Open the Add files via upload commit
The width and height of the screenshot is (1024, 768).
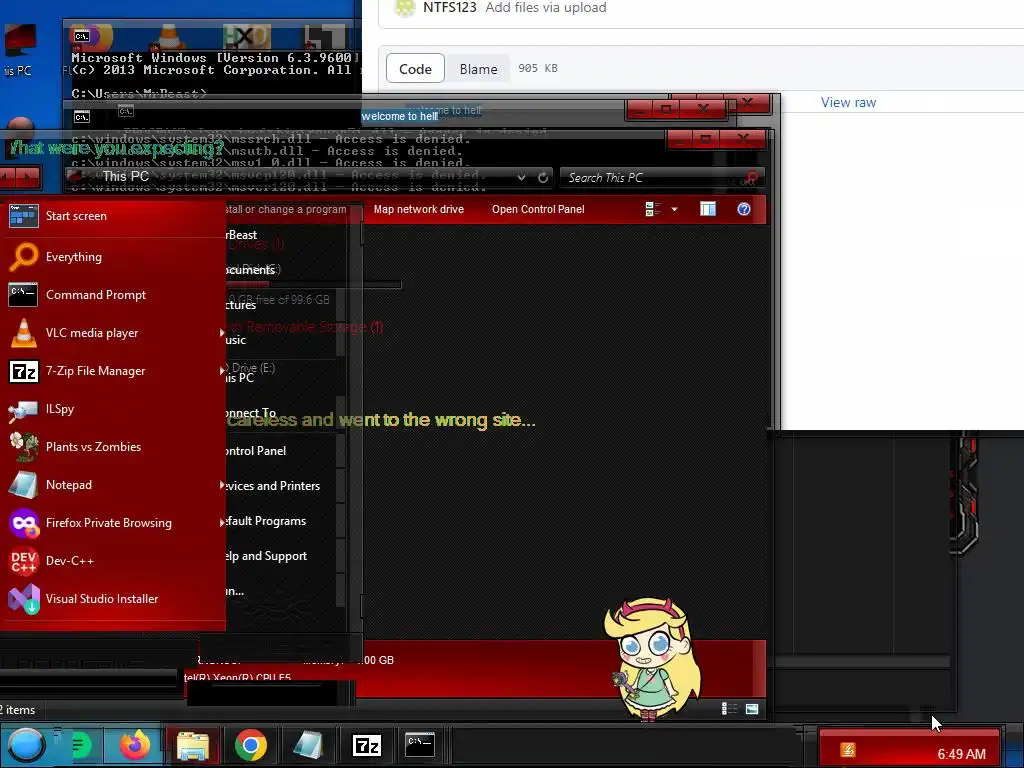(x=546, y=7)
